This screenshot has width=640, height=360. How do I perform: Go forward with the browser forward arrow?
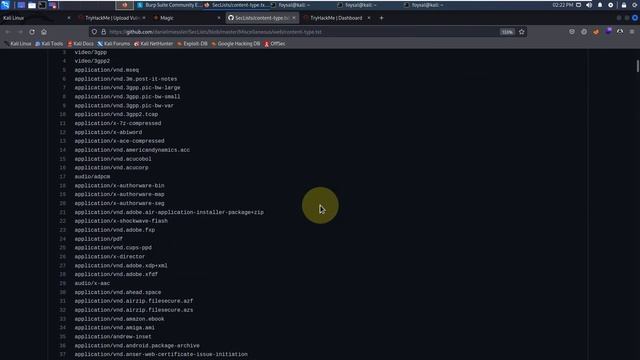20,32
